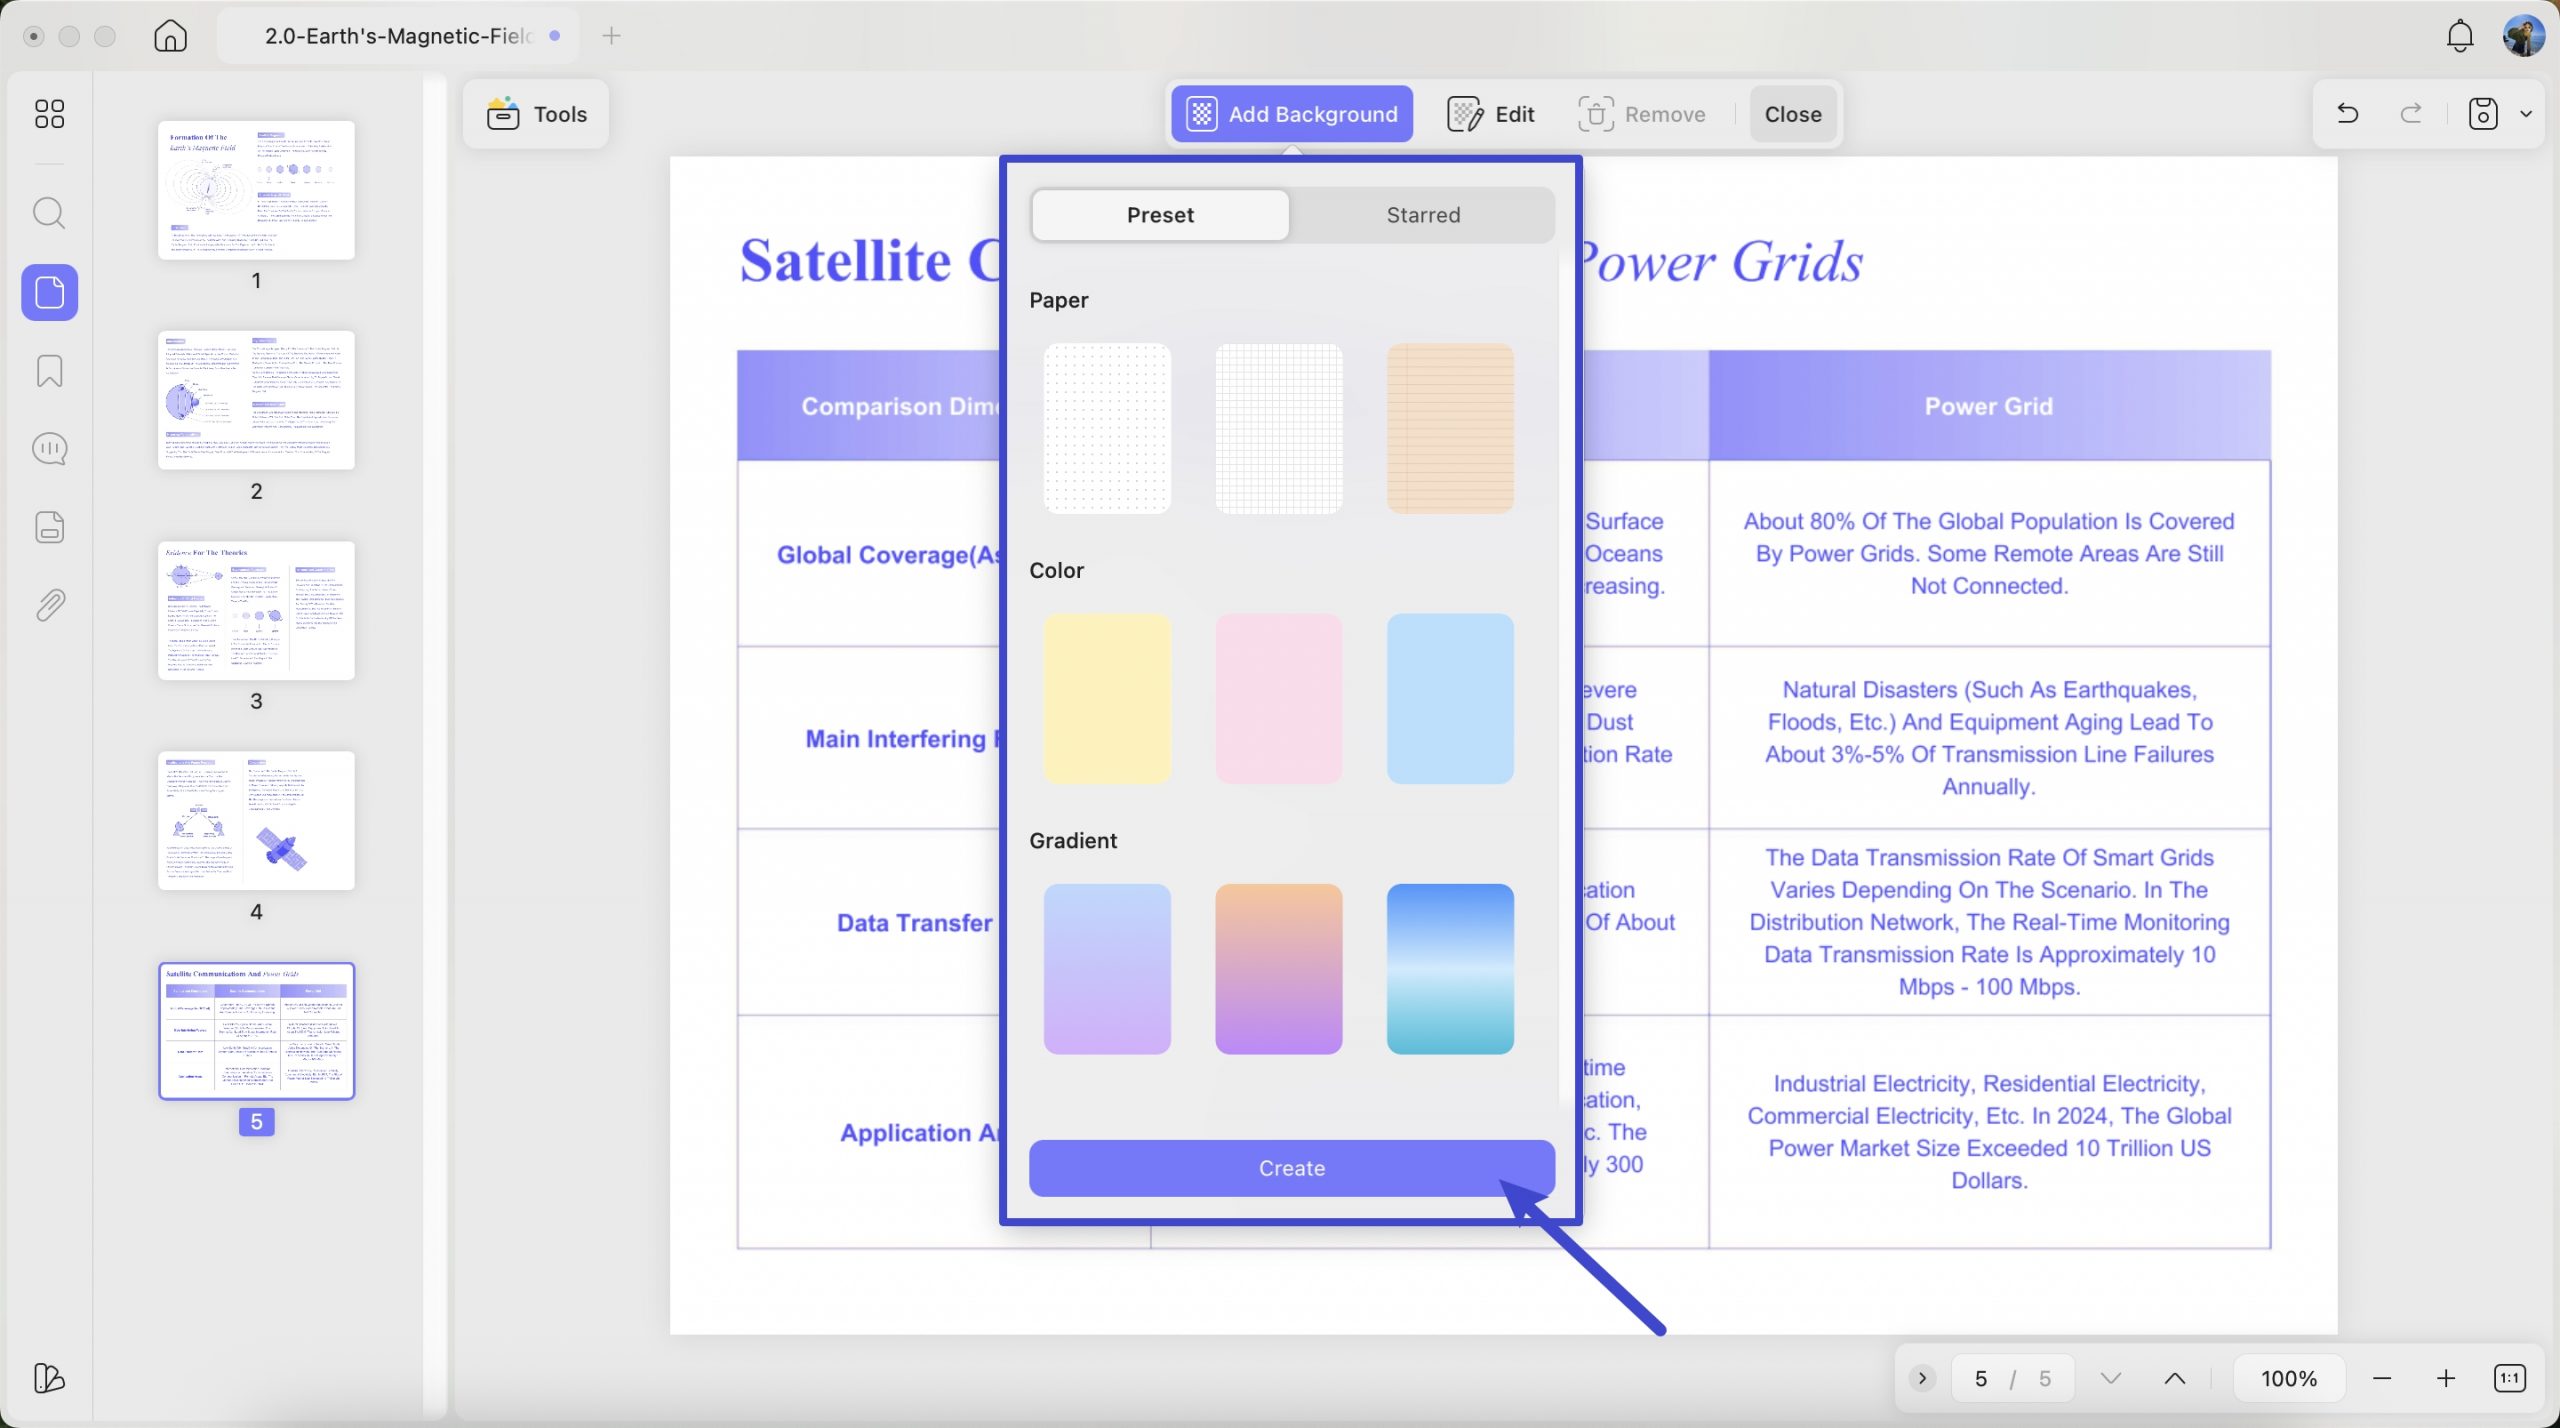Expand the save options dropdown arrow

tap(2526, 114)
